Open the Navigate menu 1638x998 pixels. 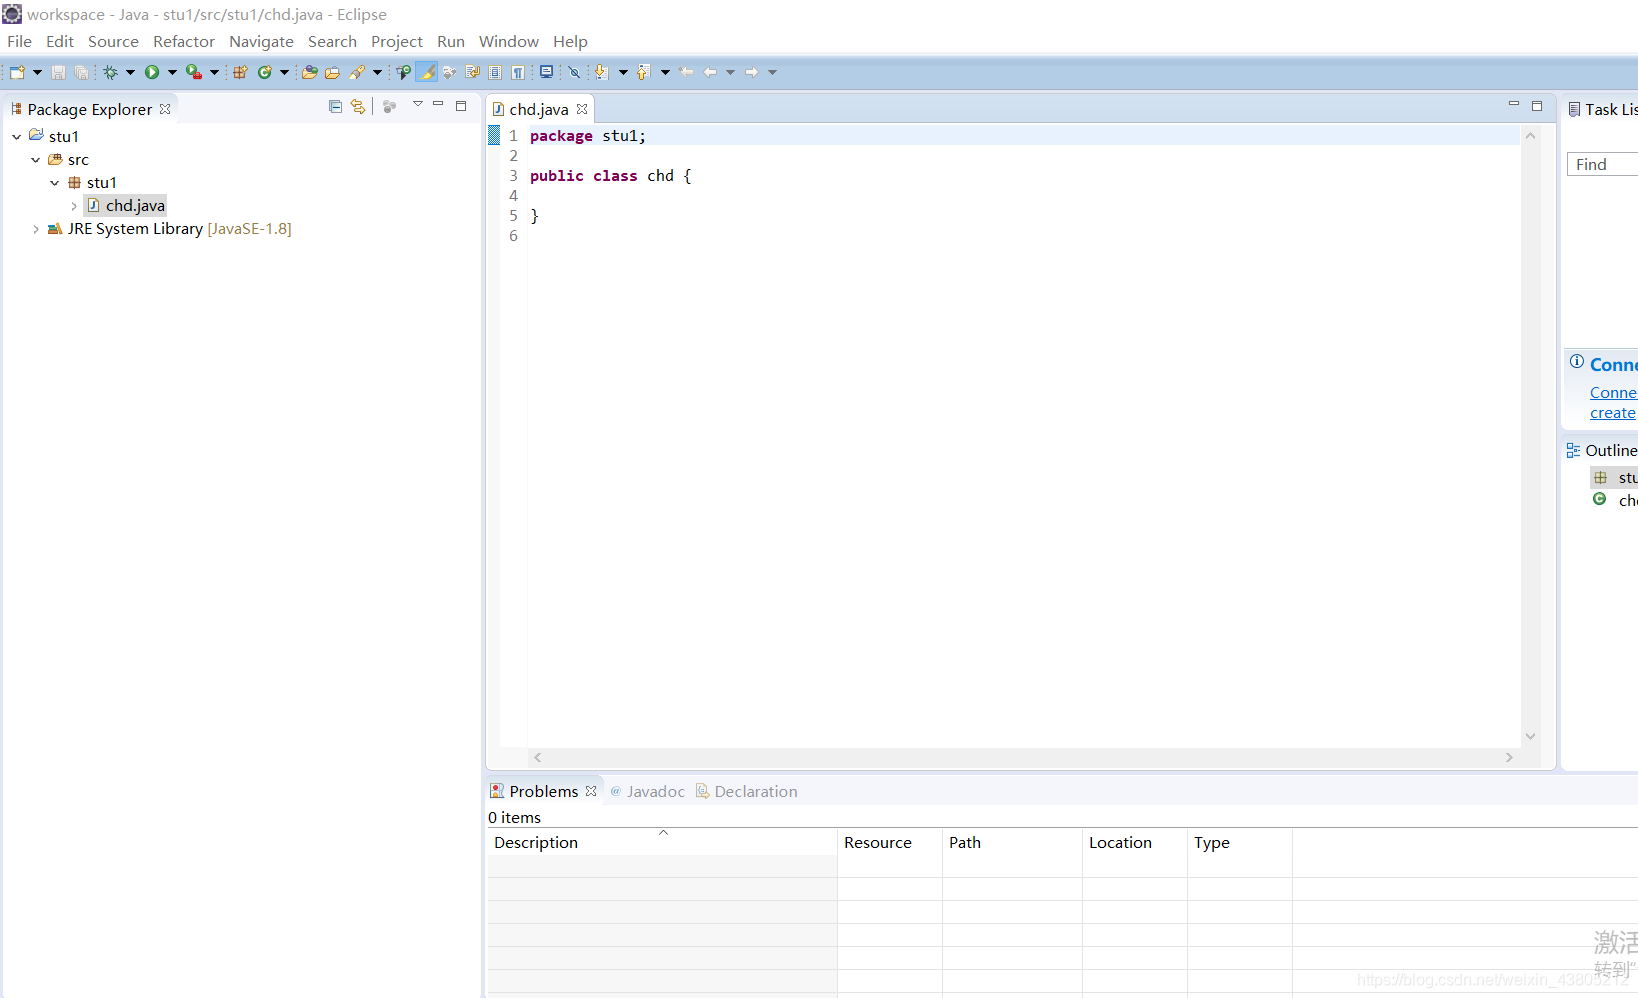(x=261, y=41)
